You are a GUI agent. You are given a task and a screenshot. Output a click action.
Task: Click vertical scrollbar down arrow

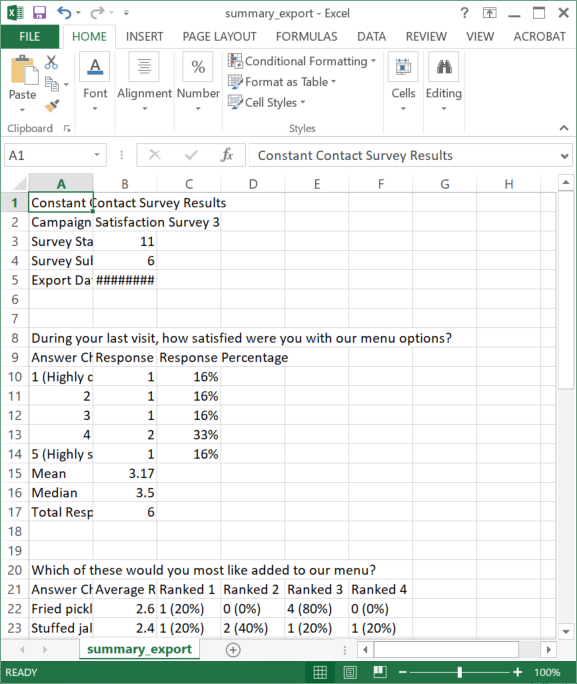[x=566, y=631]
